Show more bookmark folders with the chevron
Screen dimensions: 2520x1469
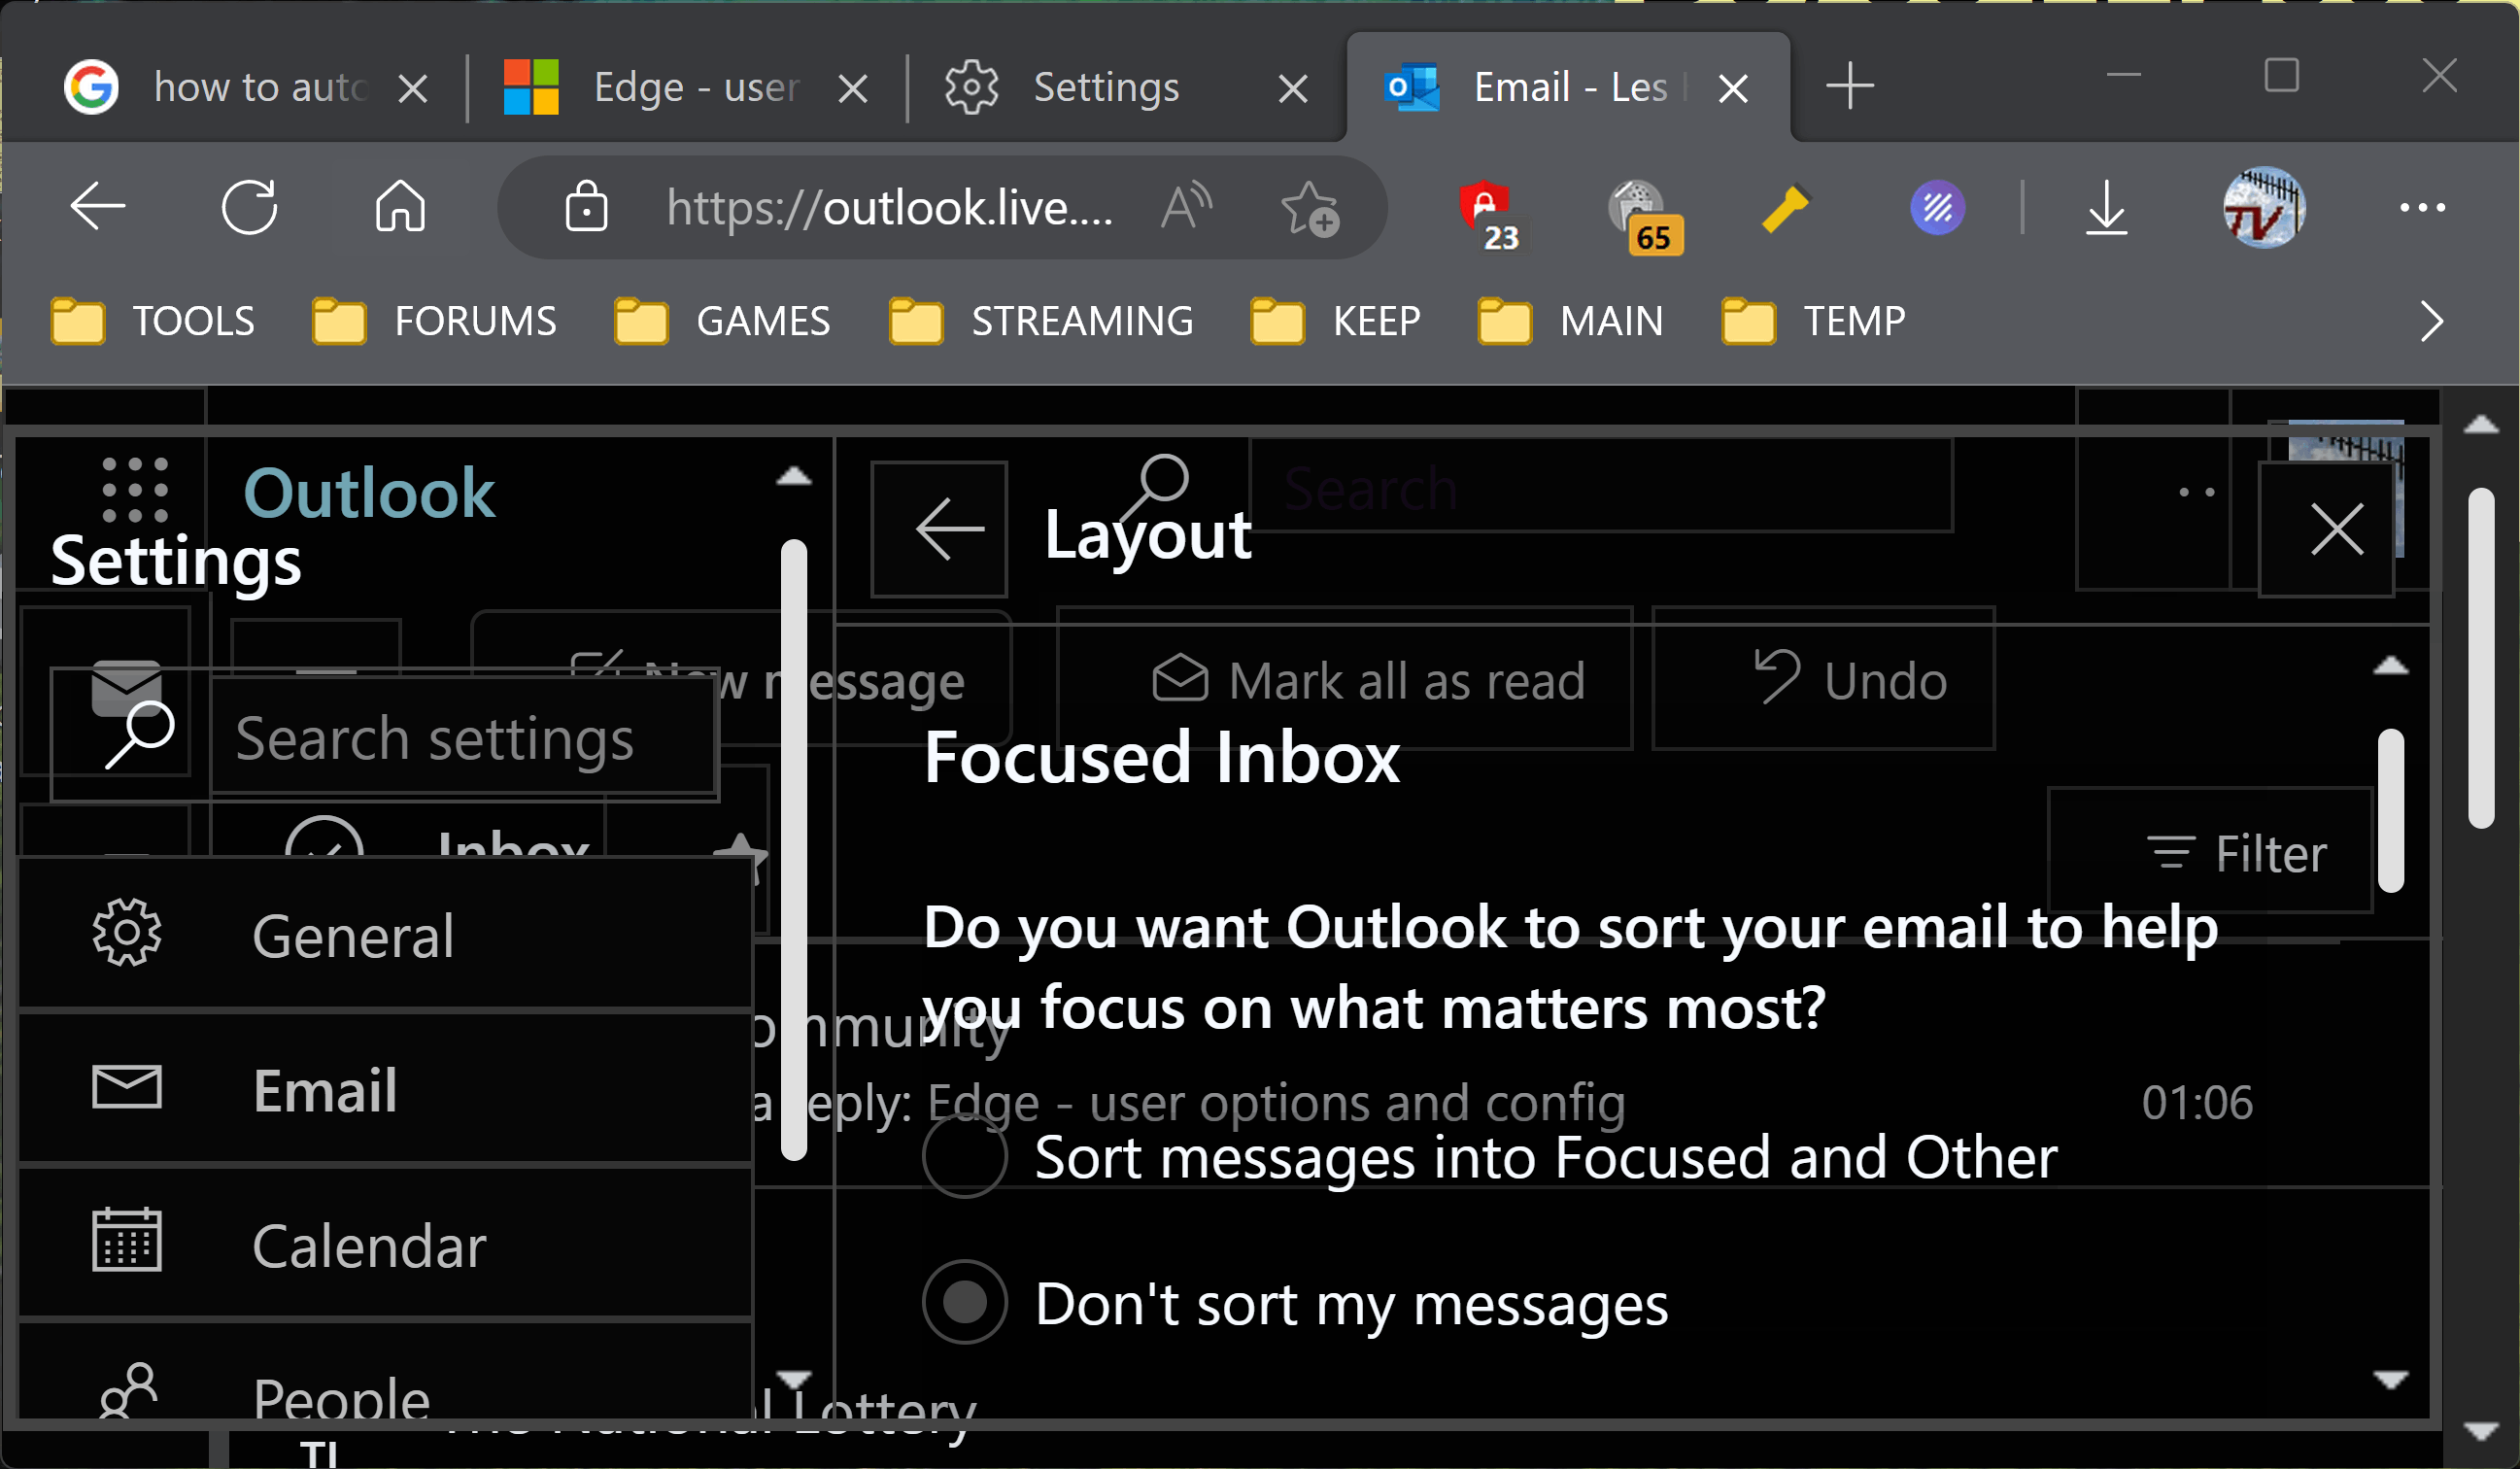pyautogui.click(x=2433, y=321)
